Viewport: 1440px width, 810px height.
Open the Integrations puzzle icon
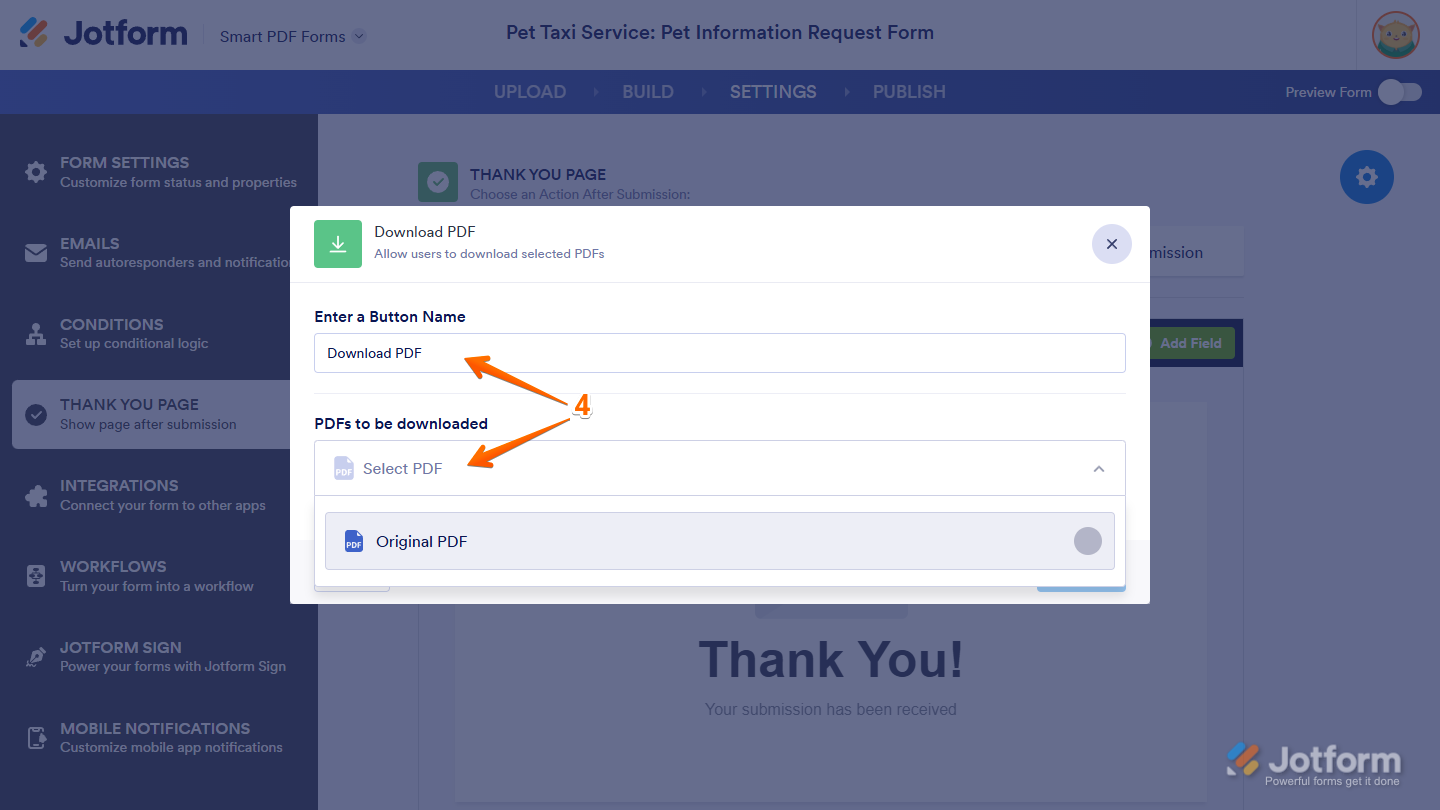tap(36, 495)
